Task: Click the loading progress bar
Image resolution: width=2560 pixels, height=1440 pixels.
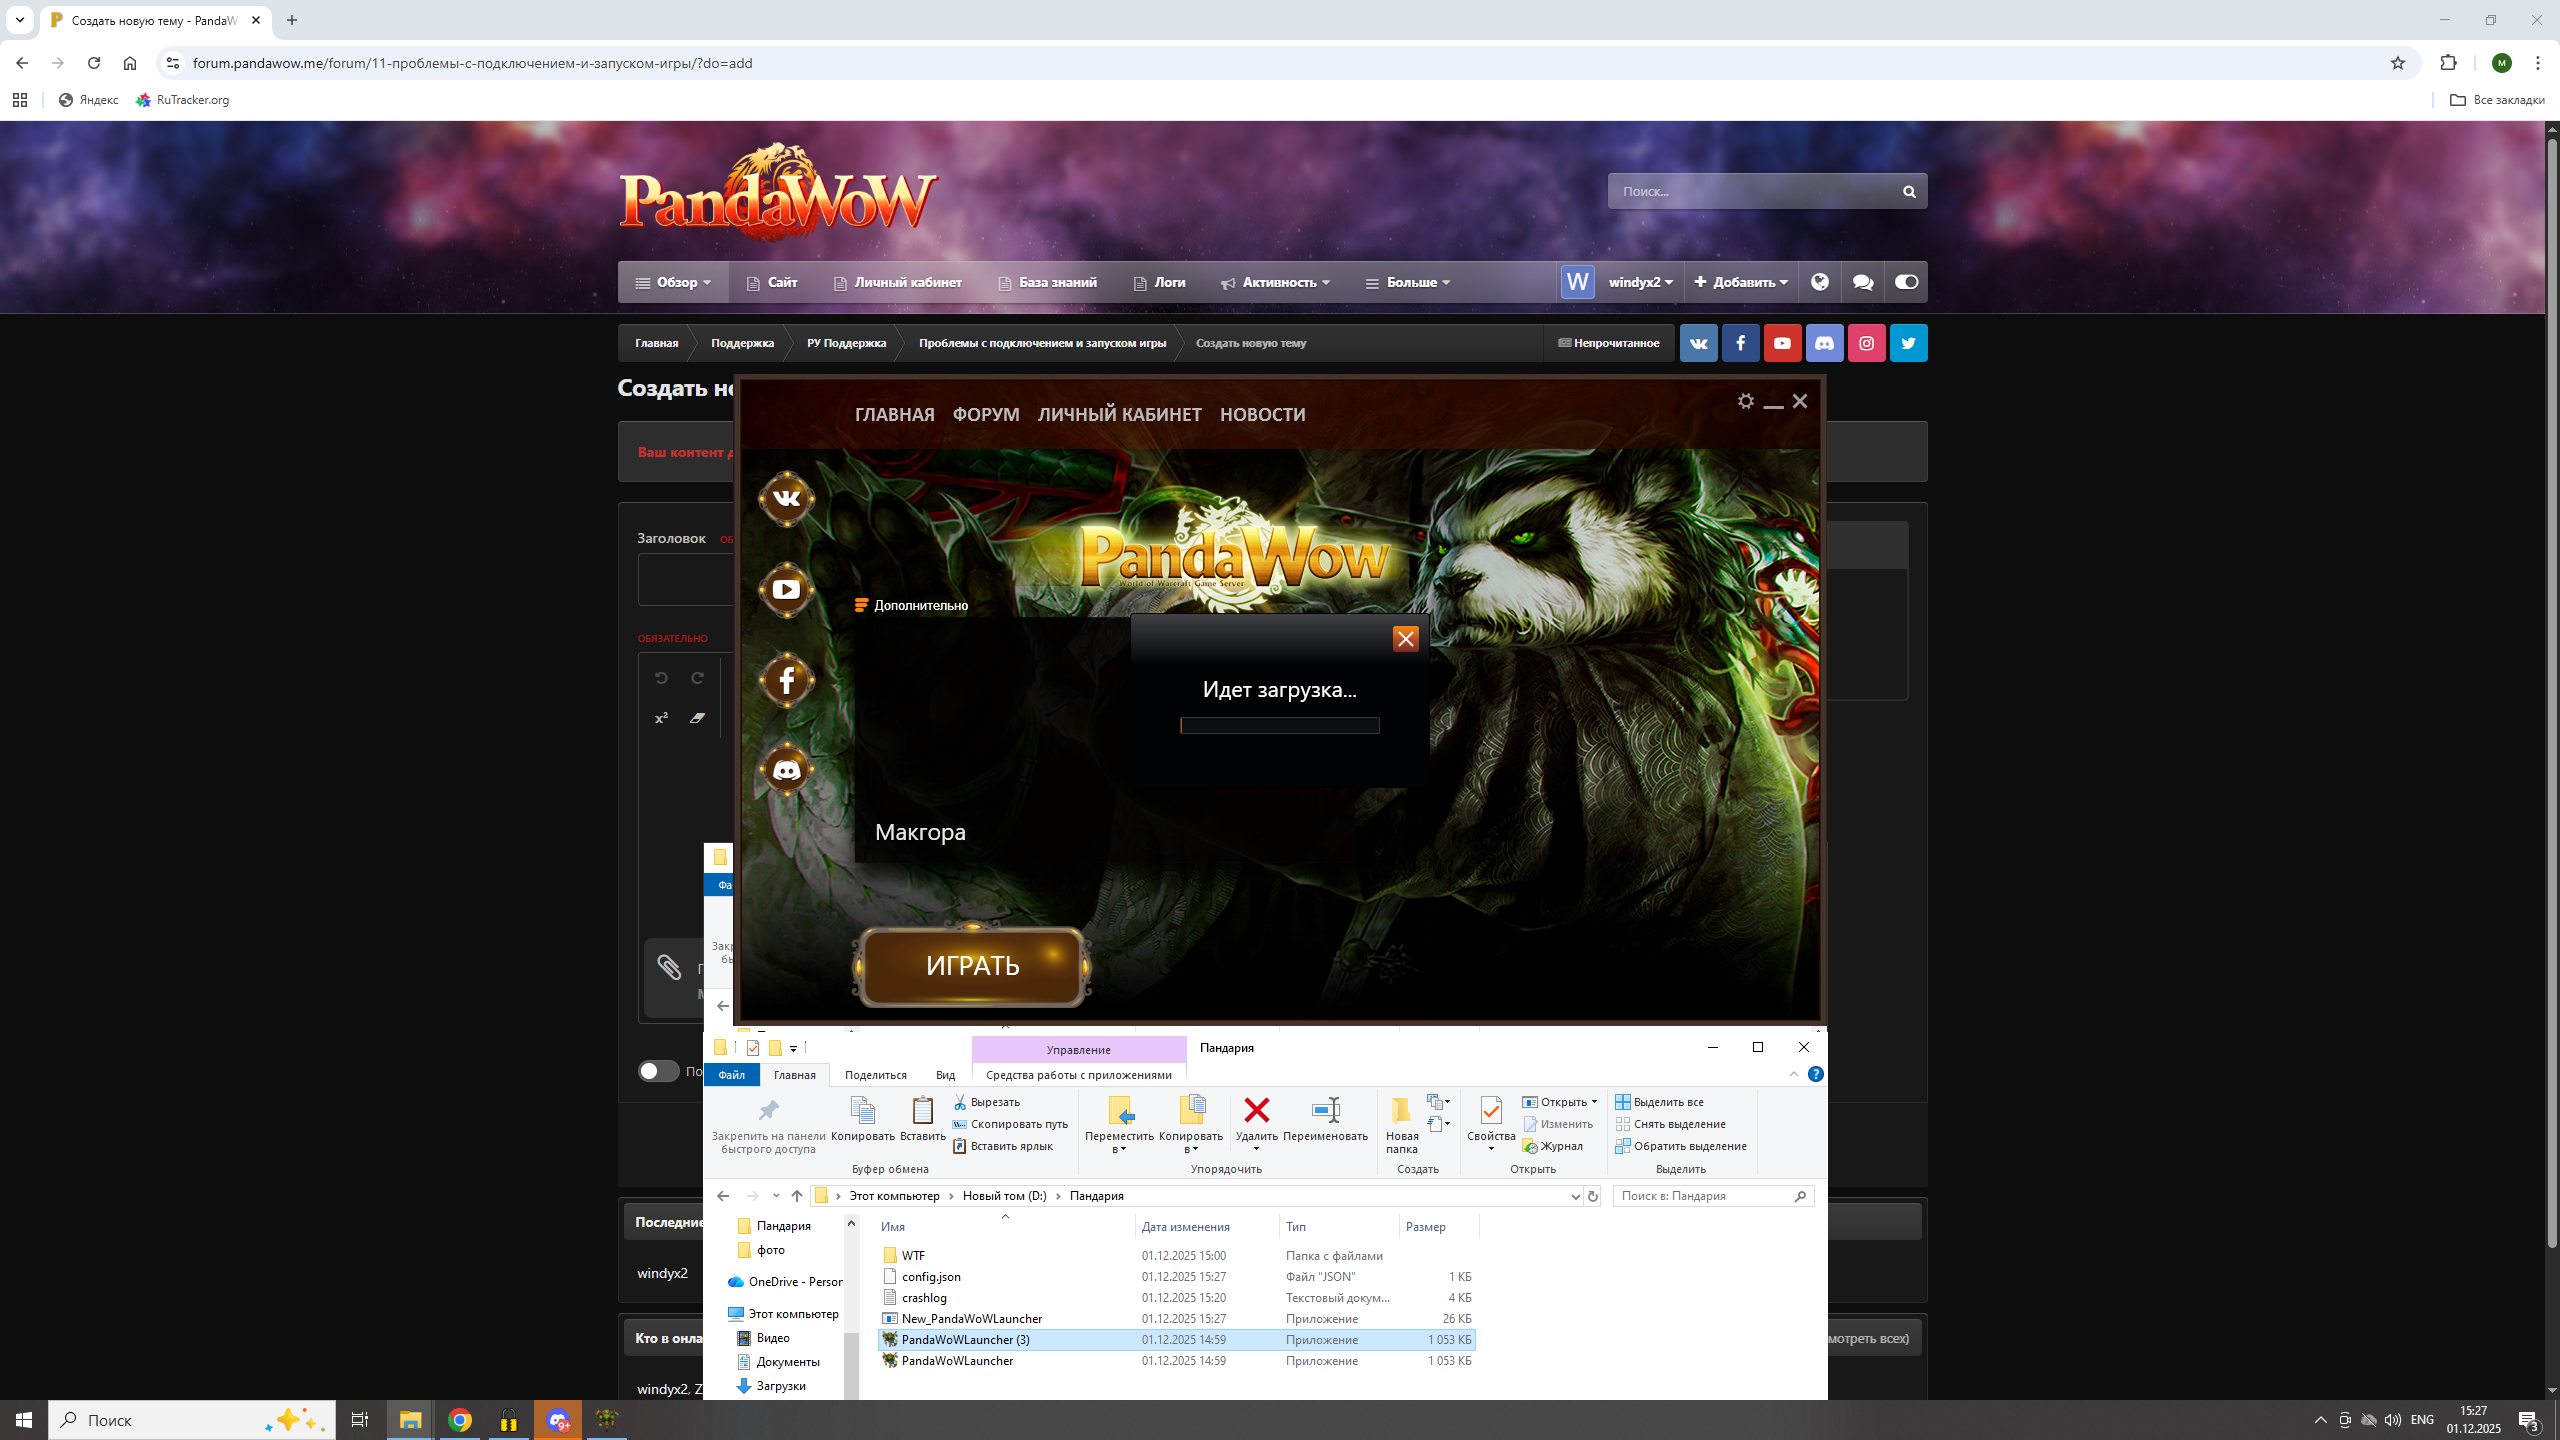Action: [1279, 725]
